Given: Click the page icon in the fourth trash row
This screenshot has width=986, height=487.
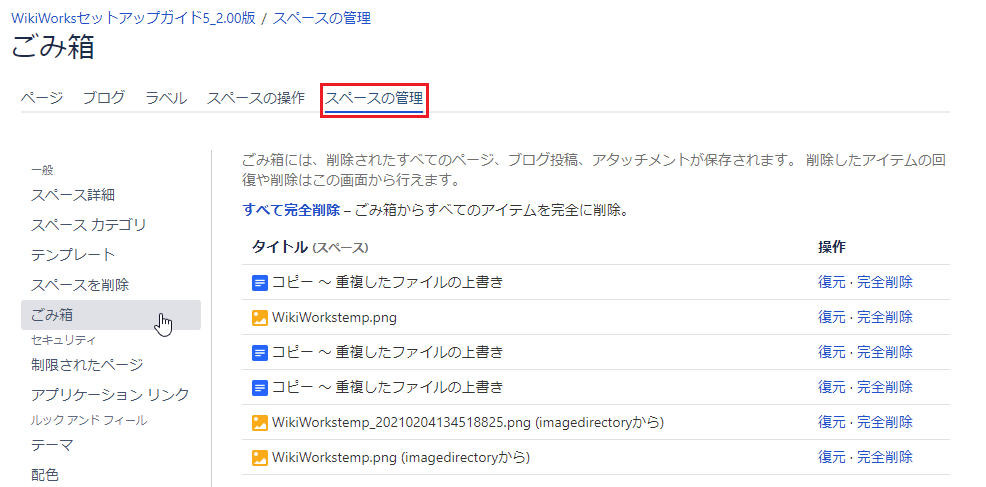Looking at the screenshot, I should point(259,388).
